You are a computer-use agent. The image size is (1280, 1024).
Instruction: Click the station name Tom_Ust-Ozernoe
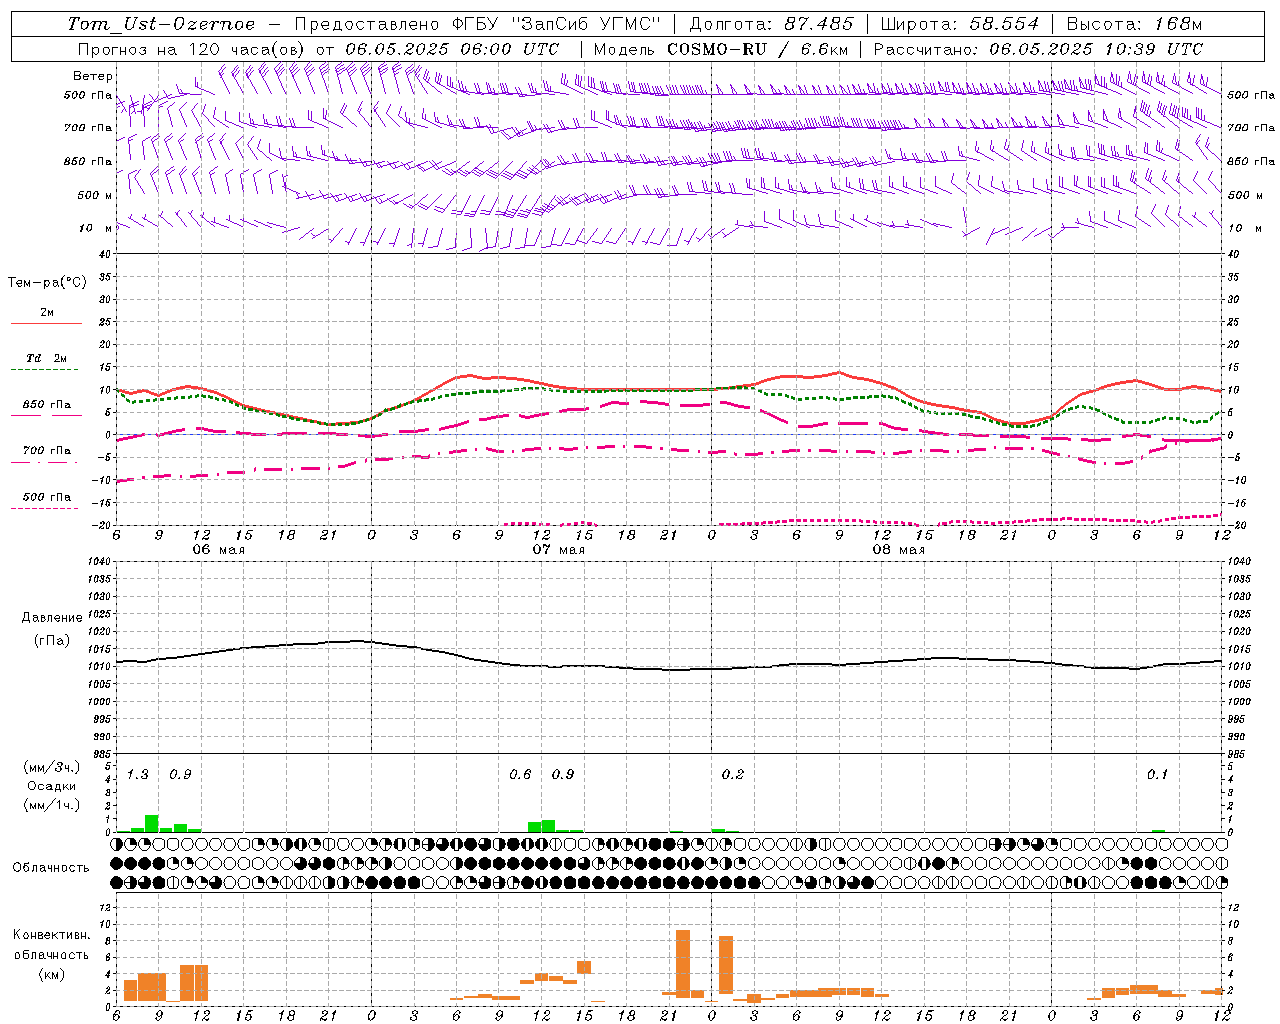[x=161, y=24]
